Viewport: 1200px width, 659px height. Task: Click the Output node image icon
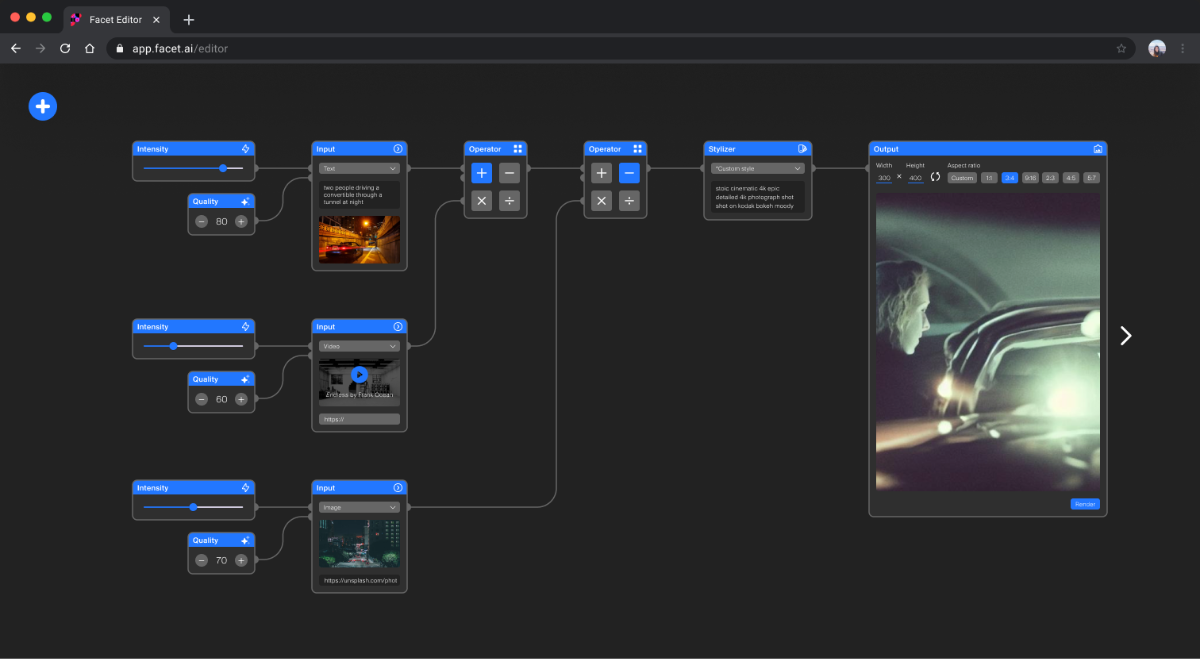click(1098, 149)
